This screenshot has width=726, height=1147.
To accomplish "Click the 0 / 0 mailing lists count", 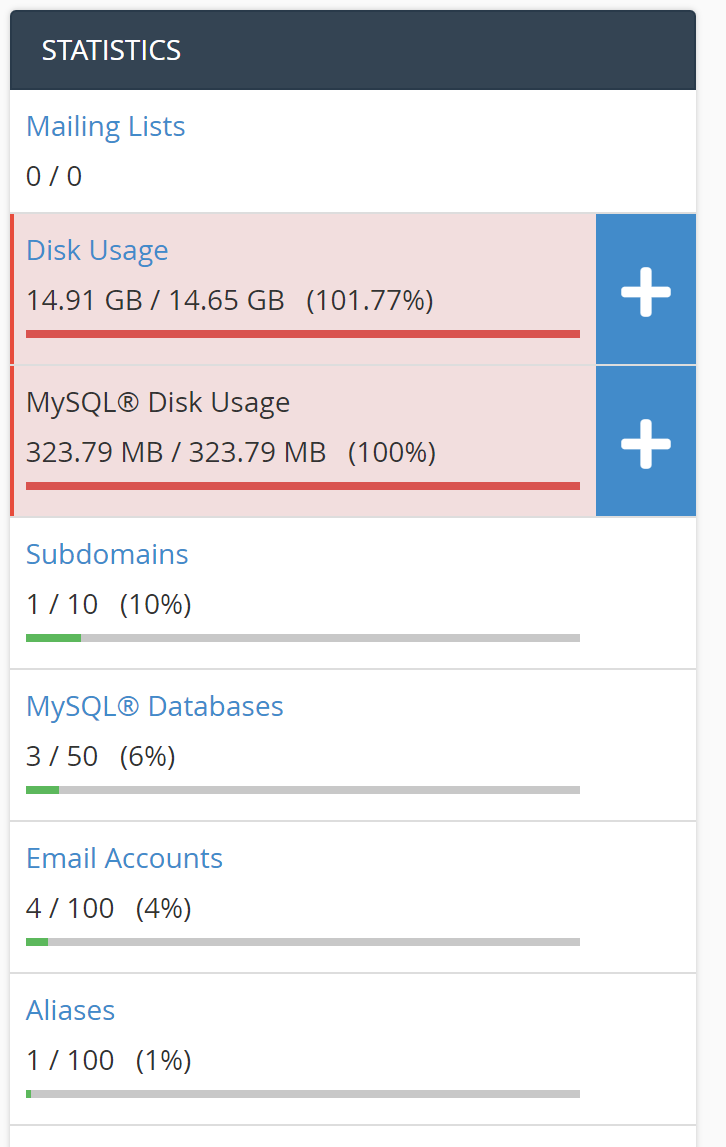I will click(54, 177).
